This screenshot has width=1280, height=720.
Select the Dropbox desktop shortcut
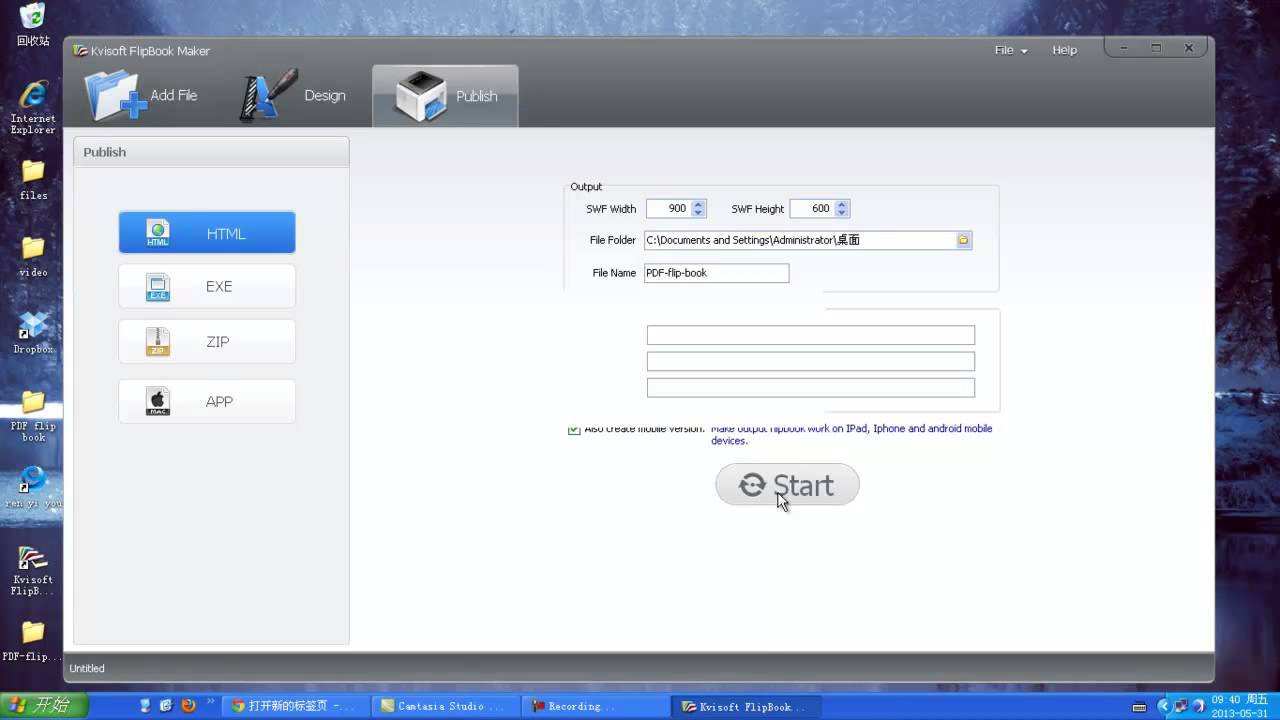tap(33, 333)
